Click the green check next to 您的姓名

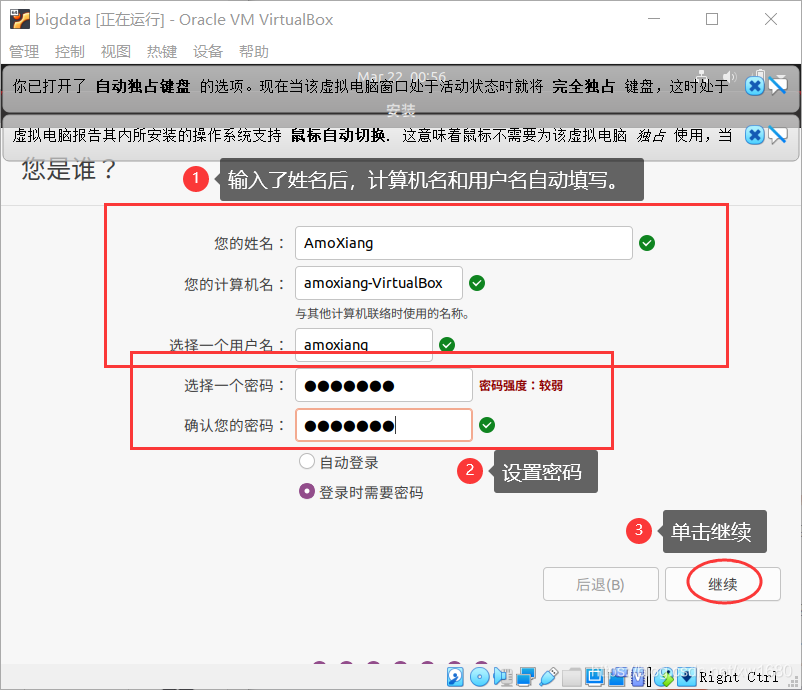647,243
